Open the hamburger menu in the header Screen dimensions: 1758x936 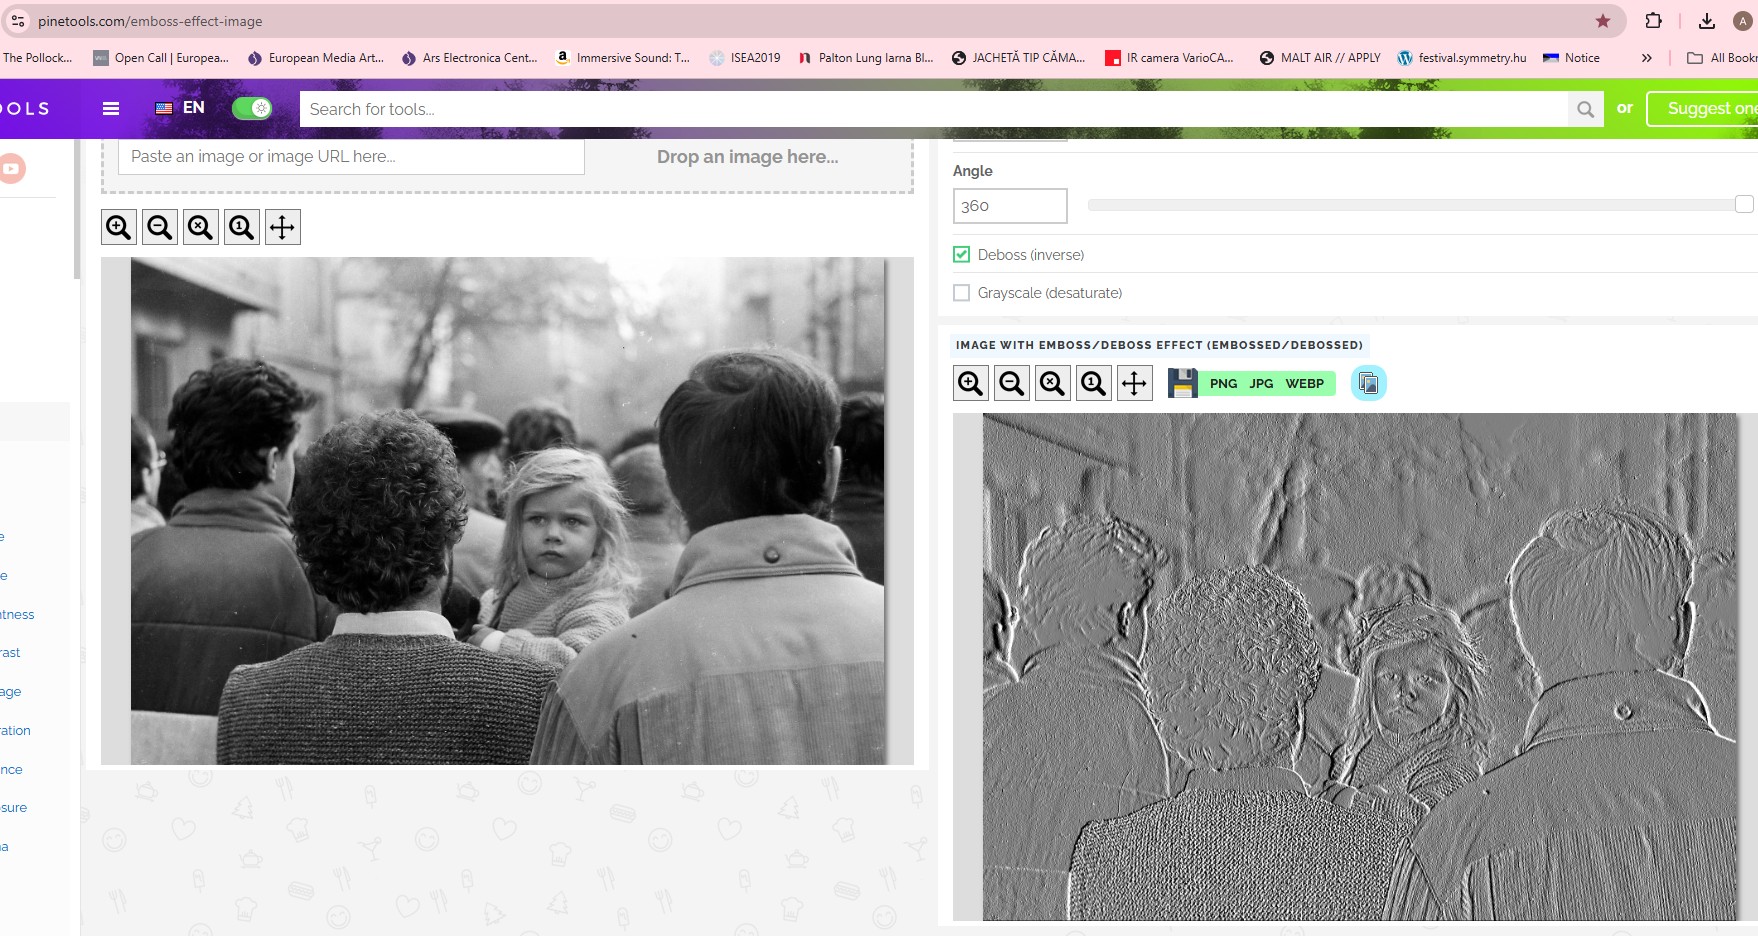pos(111,109)
